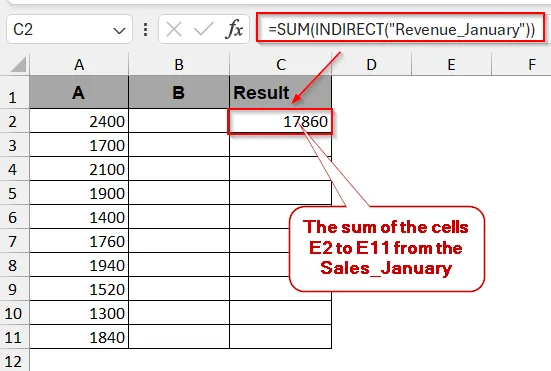
Task: Click empty cell B11
Action: (179, 337)
